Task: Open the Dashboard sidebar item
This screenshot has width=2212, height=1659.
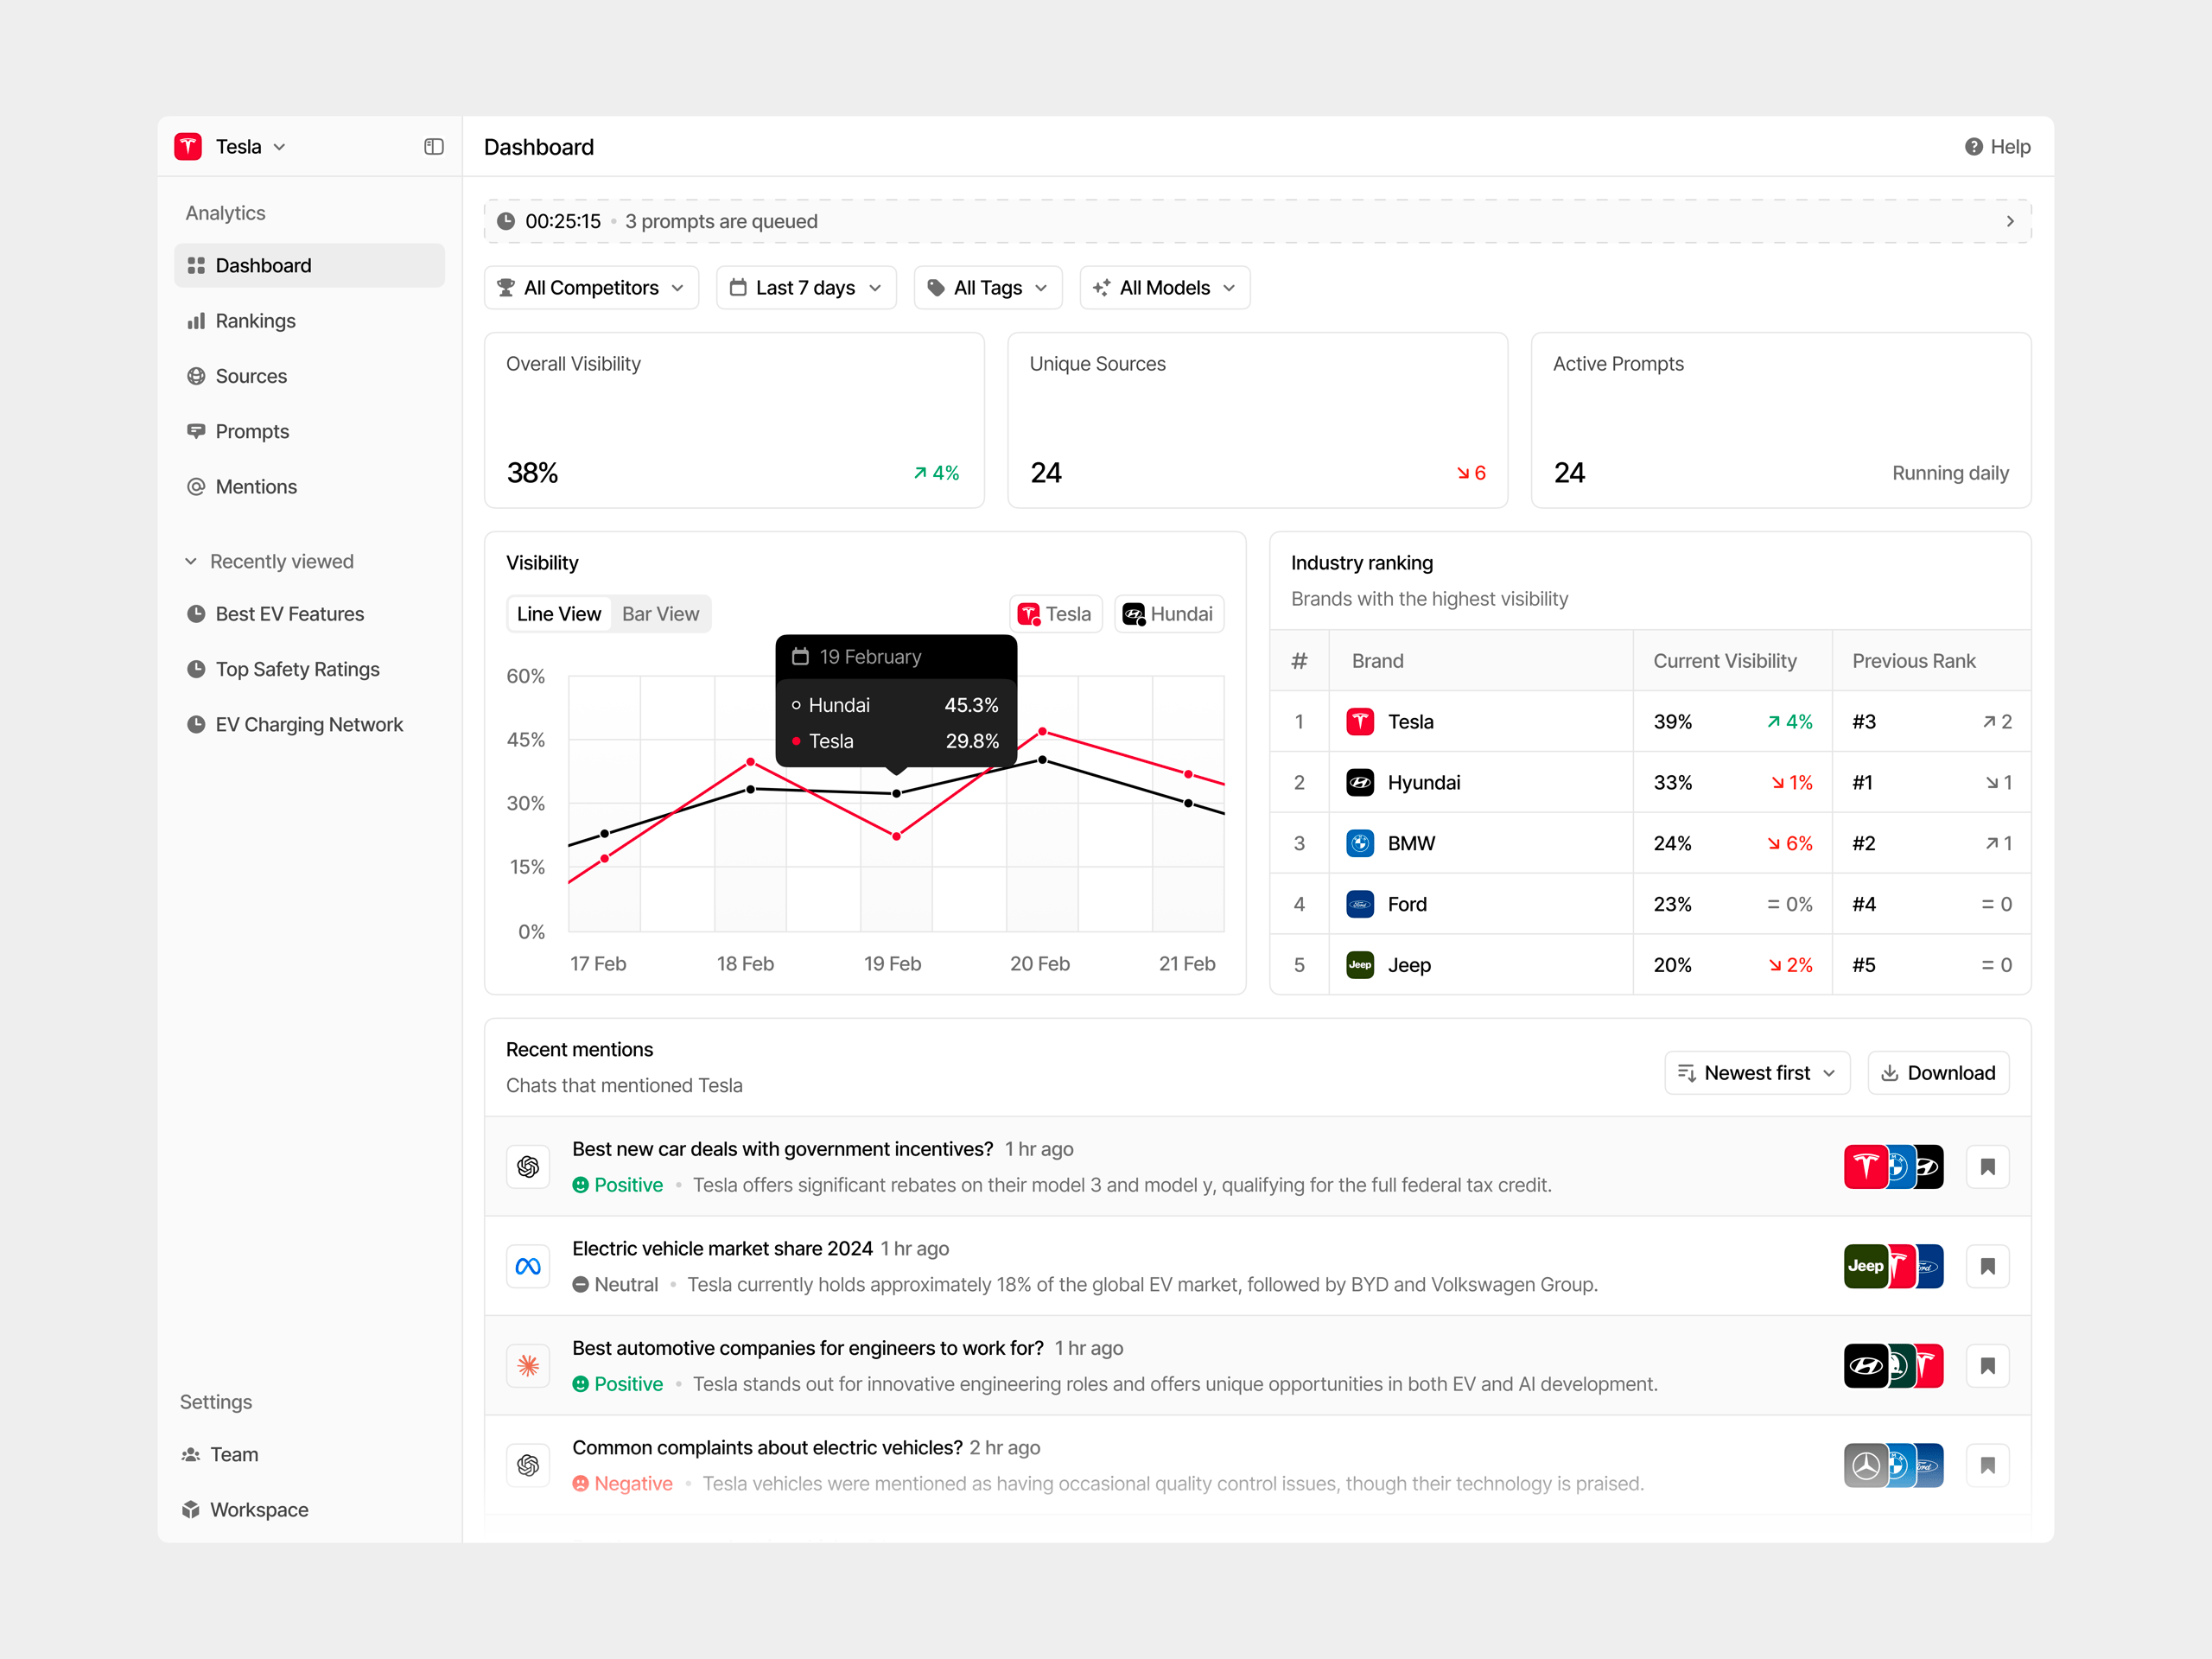Action: 309,265
